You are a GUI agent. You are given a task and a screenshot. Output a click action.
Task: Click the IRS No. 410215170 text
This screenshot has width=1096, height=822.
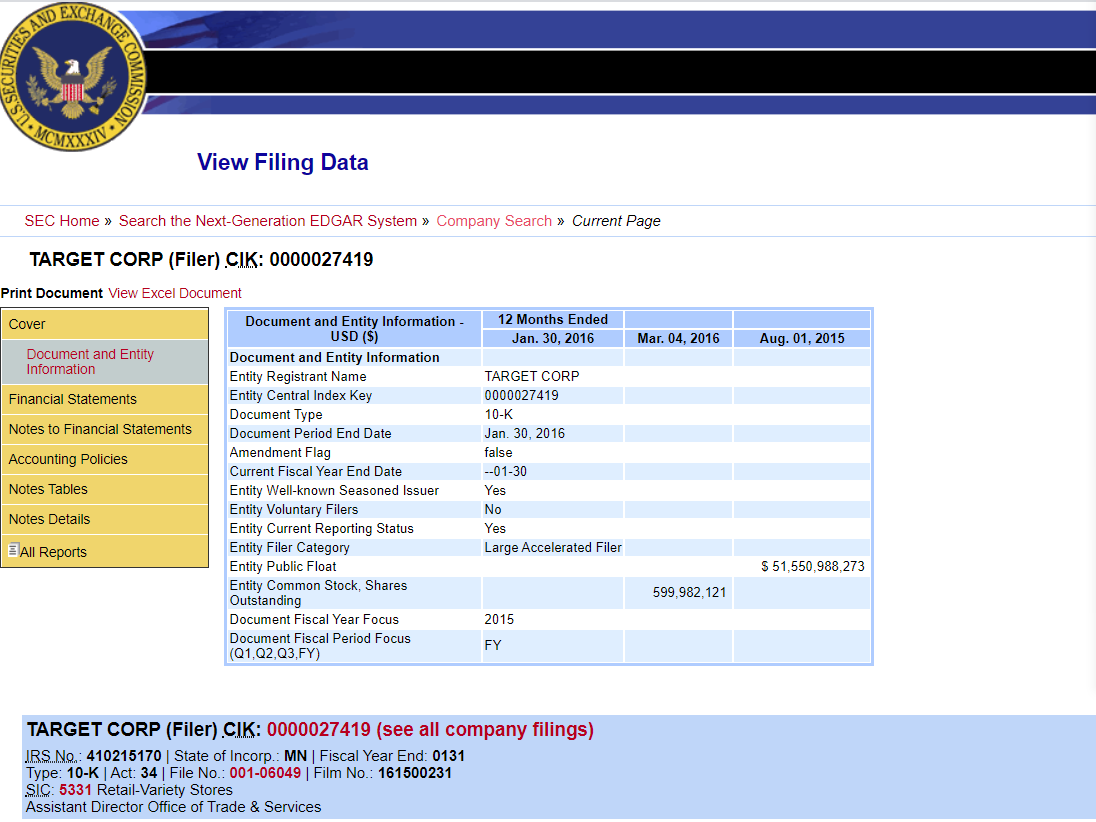point(94,756)
